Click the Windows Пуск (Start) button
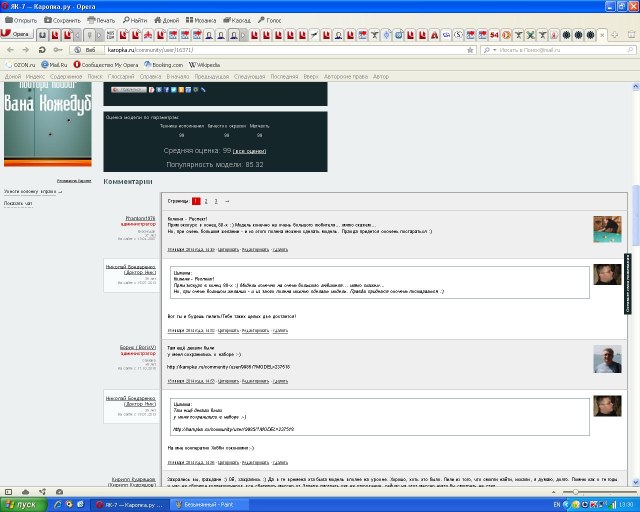 (22, 505)
